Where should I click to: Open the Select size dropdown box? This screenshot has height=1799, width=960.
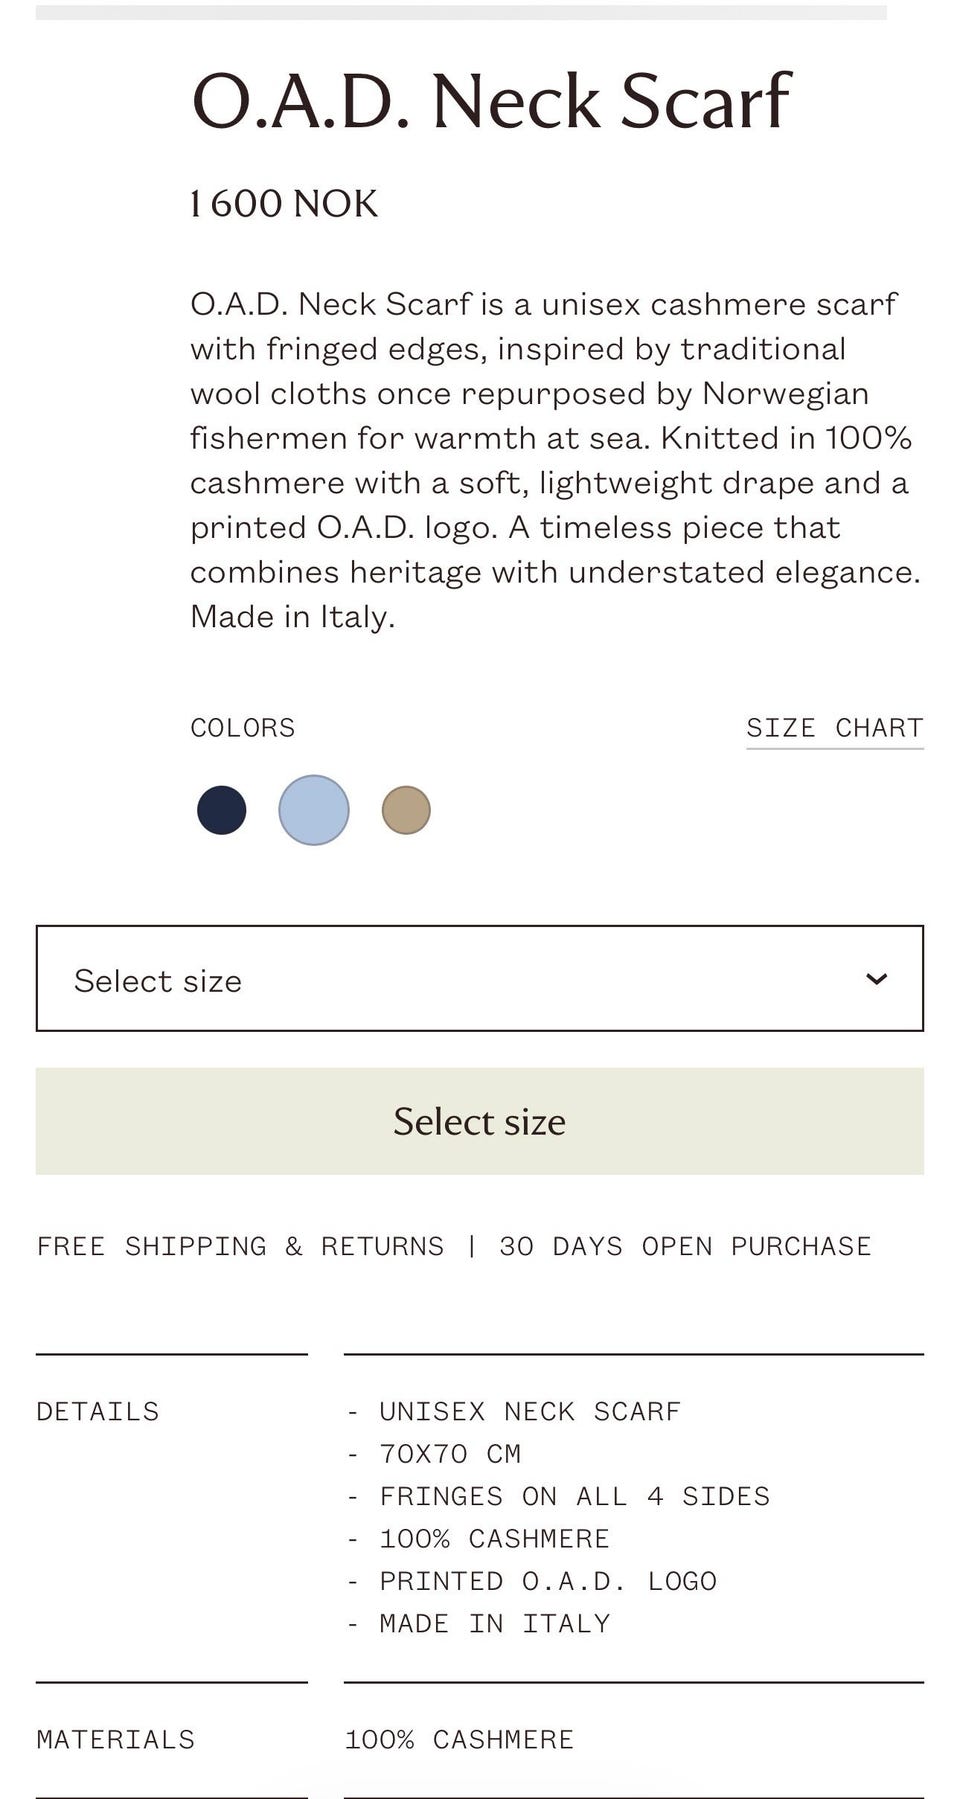pos(479,979)
